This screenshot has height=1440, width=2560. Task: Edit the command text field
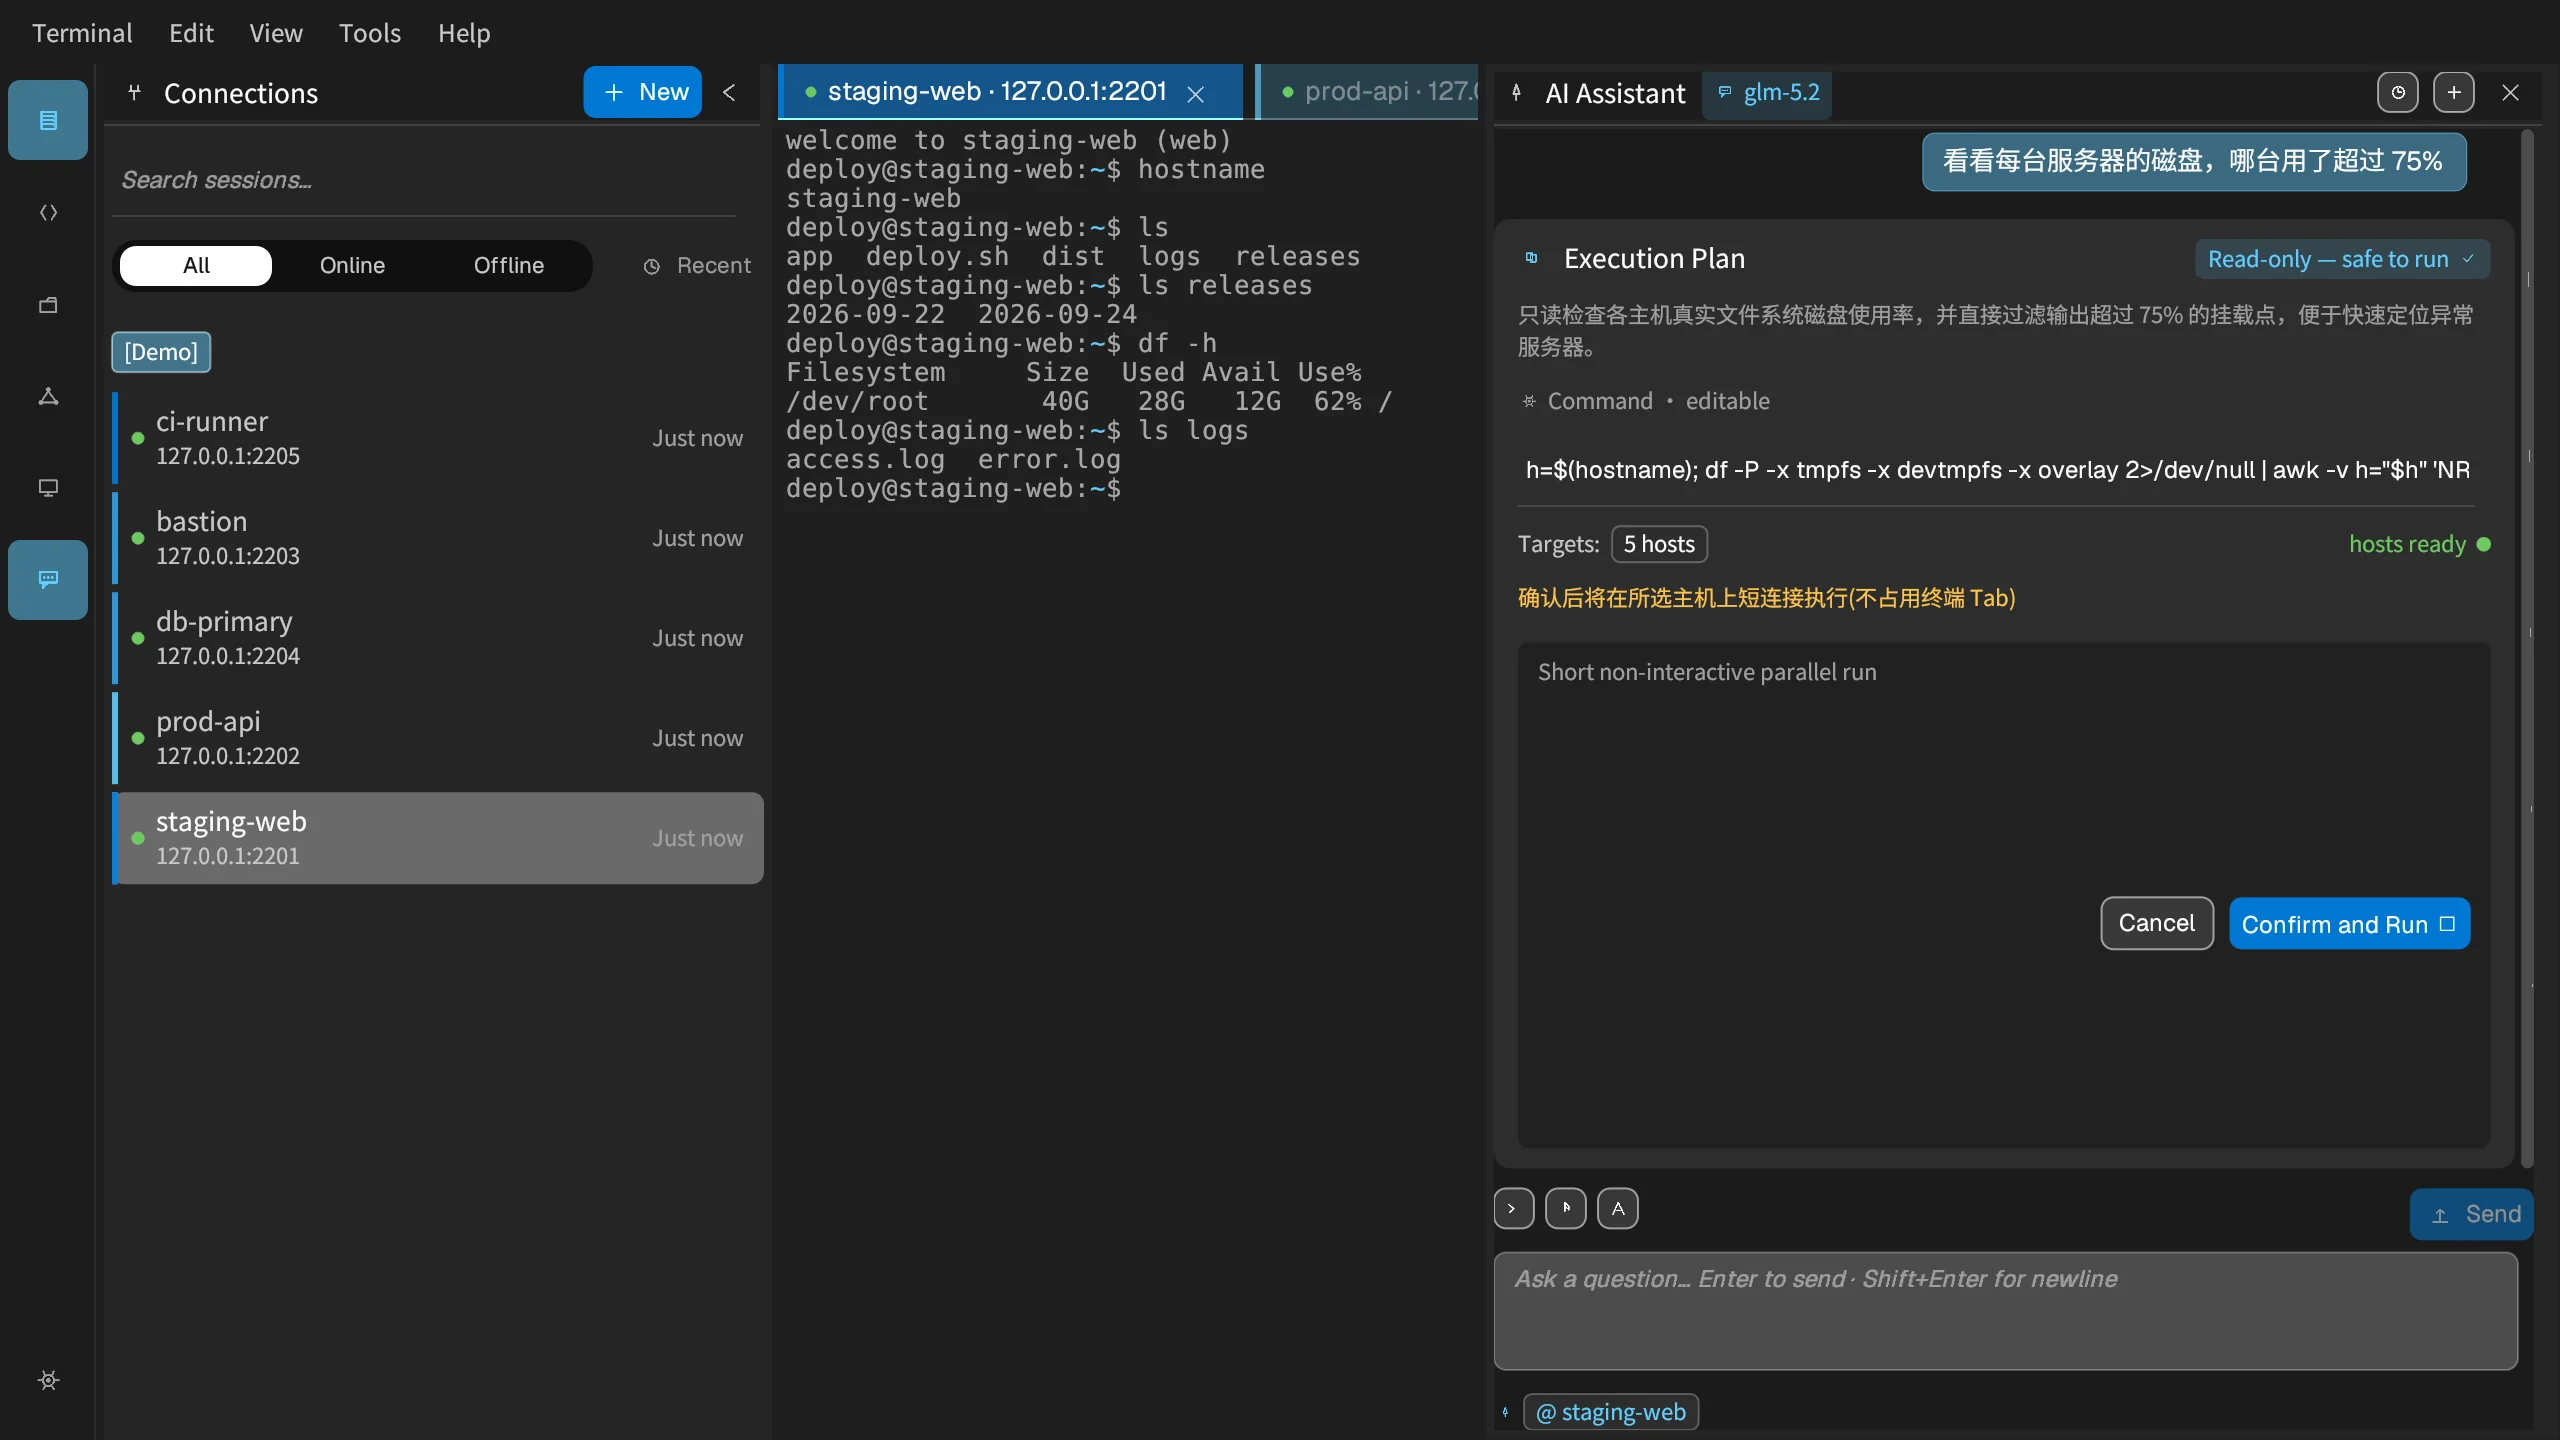pos(1997,470)
